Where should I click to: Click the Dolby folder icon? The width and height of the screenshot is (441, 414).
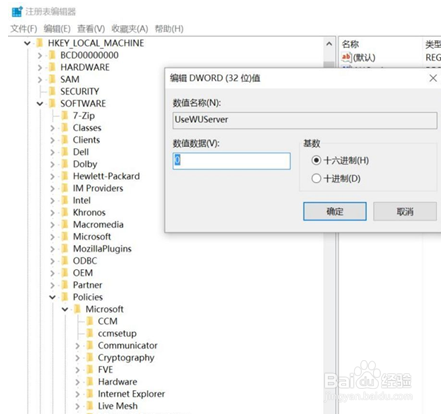(x=65, y=164)
